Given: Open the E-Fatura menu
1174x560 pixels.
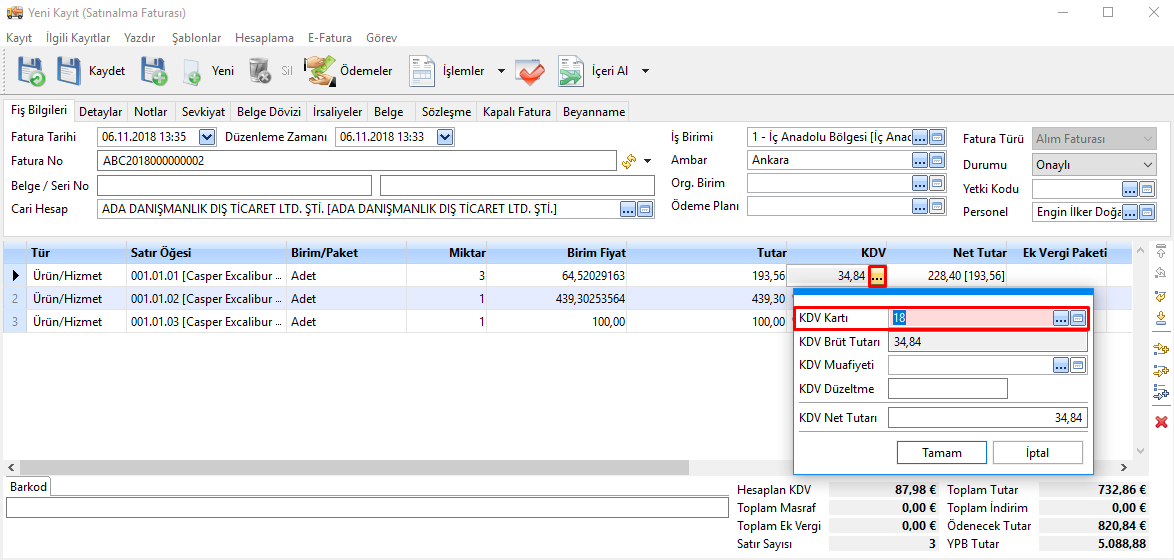Looking at the screenshot, I should click(330, 38).
